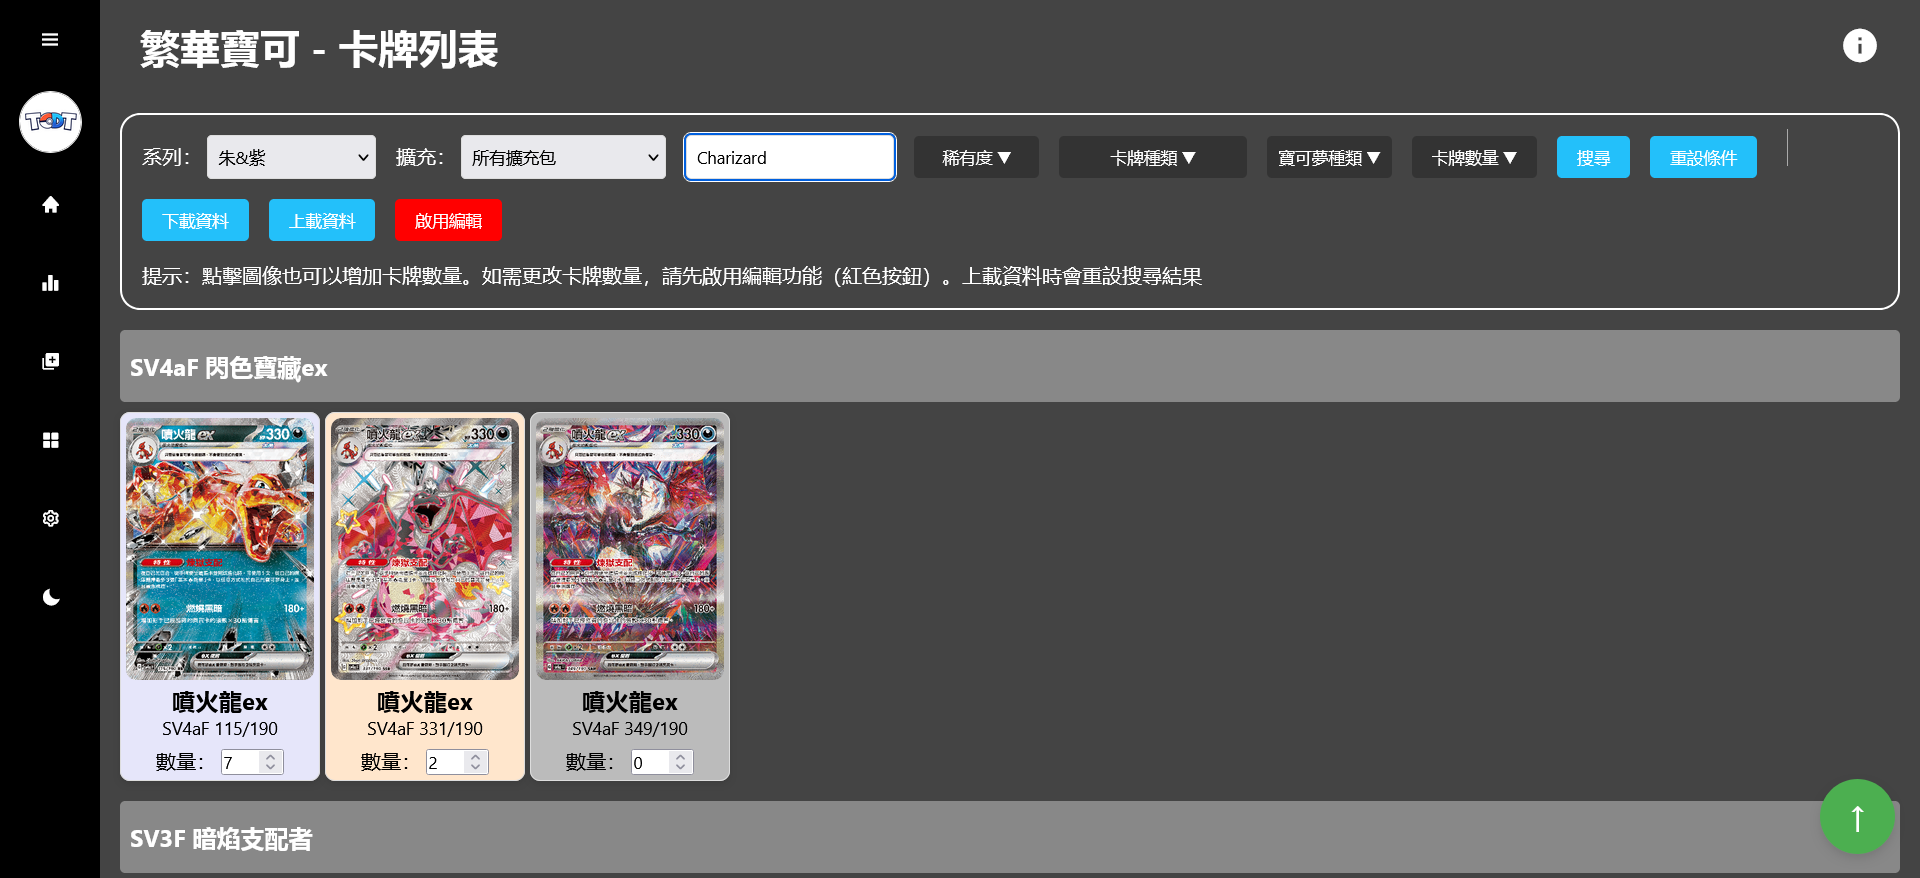This screenshot has width=1920, height=878.
Task: Open the settings gear icon
Action: pyautogui.click(x=50, y=518)
